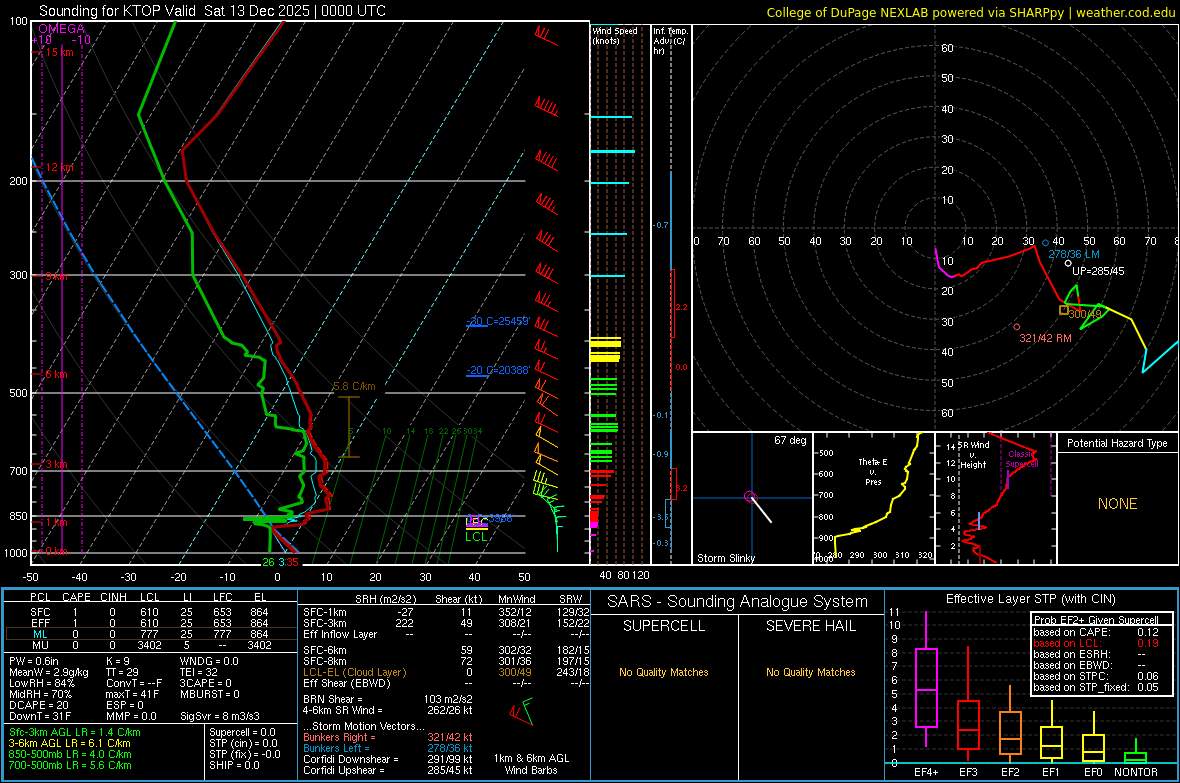Click the SHIP = 0.0 value
The image size is (1180, 783).
pyautogui.click(x=234, y=765)
